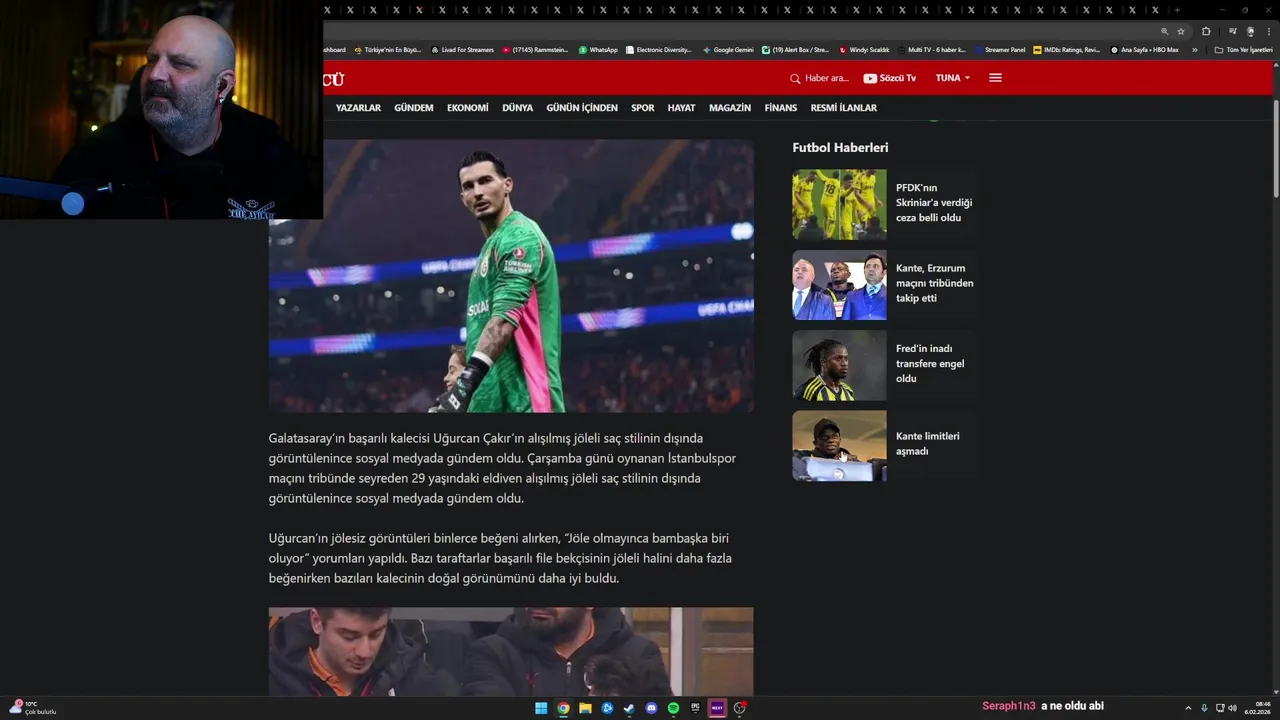Open the WhatsApp bookmark
Viewport: 1280px width, 720px height.
click(x=598, y=50)
